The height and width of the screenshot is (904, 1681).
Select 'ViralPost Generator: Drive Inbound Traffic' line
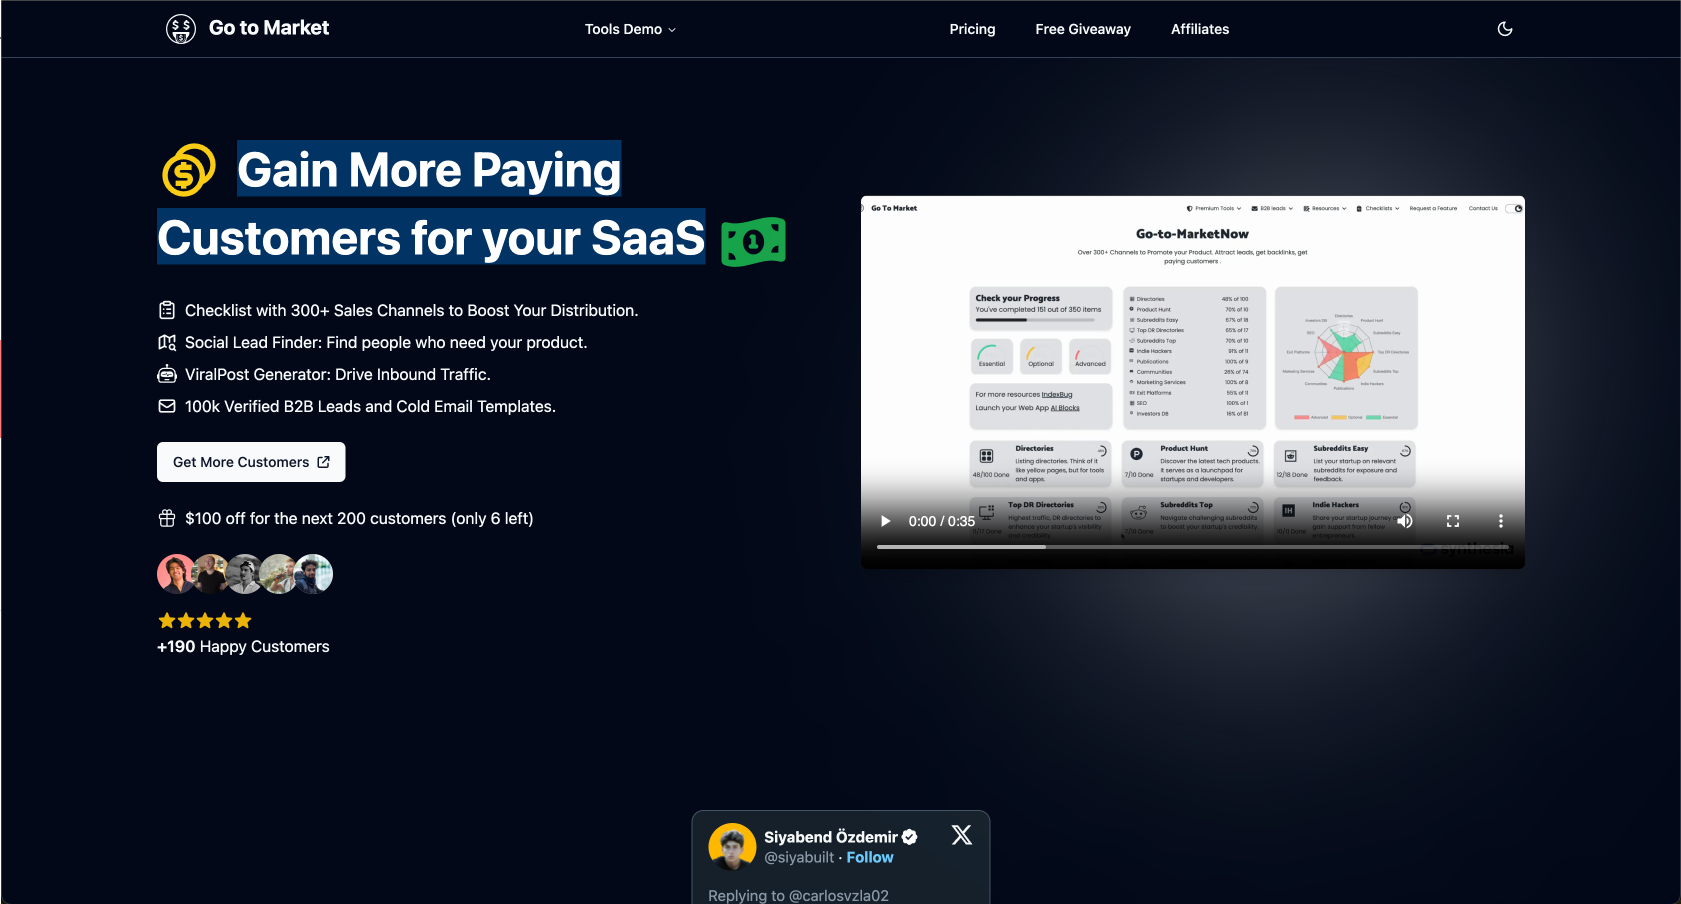click(337, 374)
